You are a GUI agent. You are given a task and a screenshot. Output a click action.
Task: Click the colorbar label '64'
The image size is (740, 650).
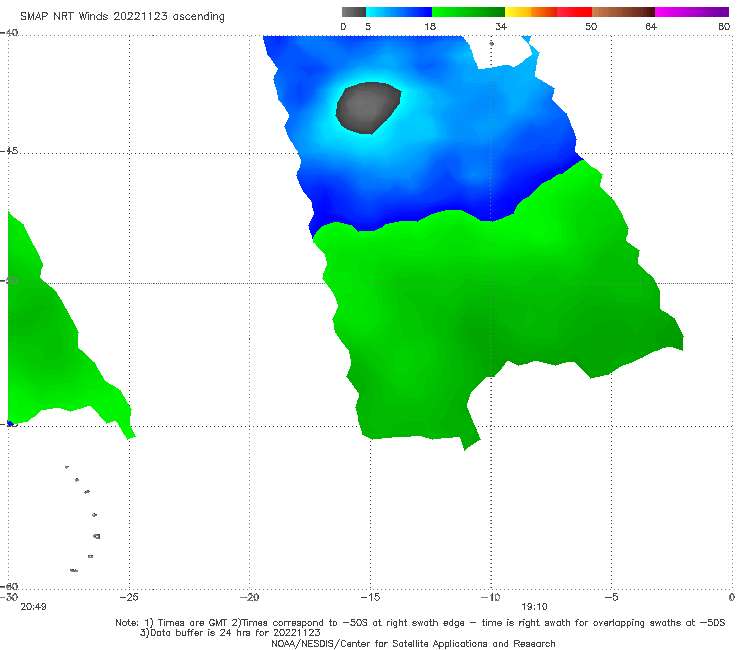(651, 27)
